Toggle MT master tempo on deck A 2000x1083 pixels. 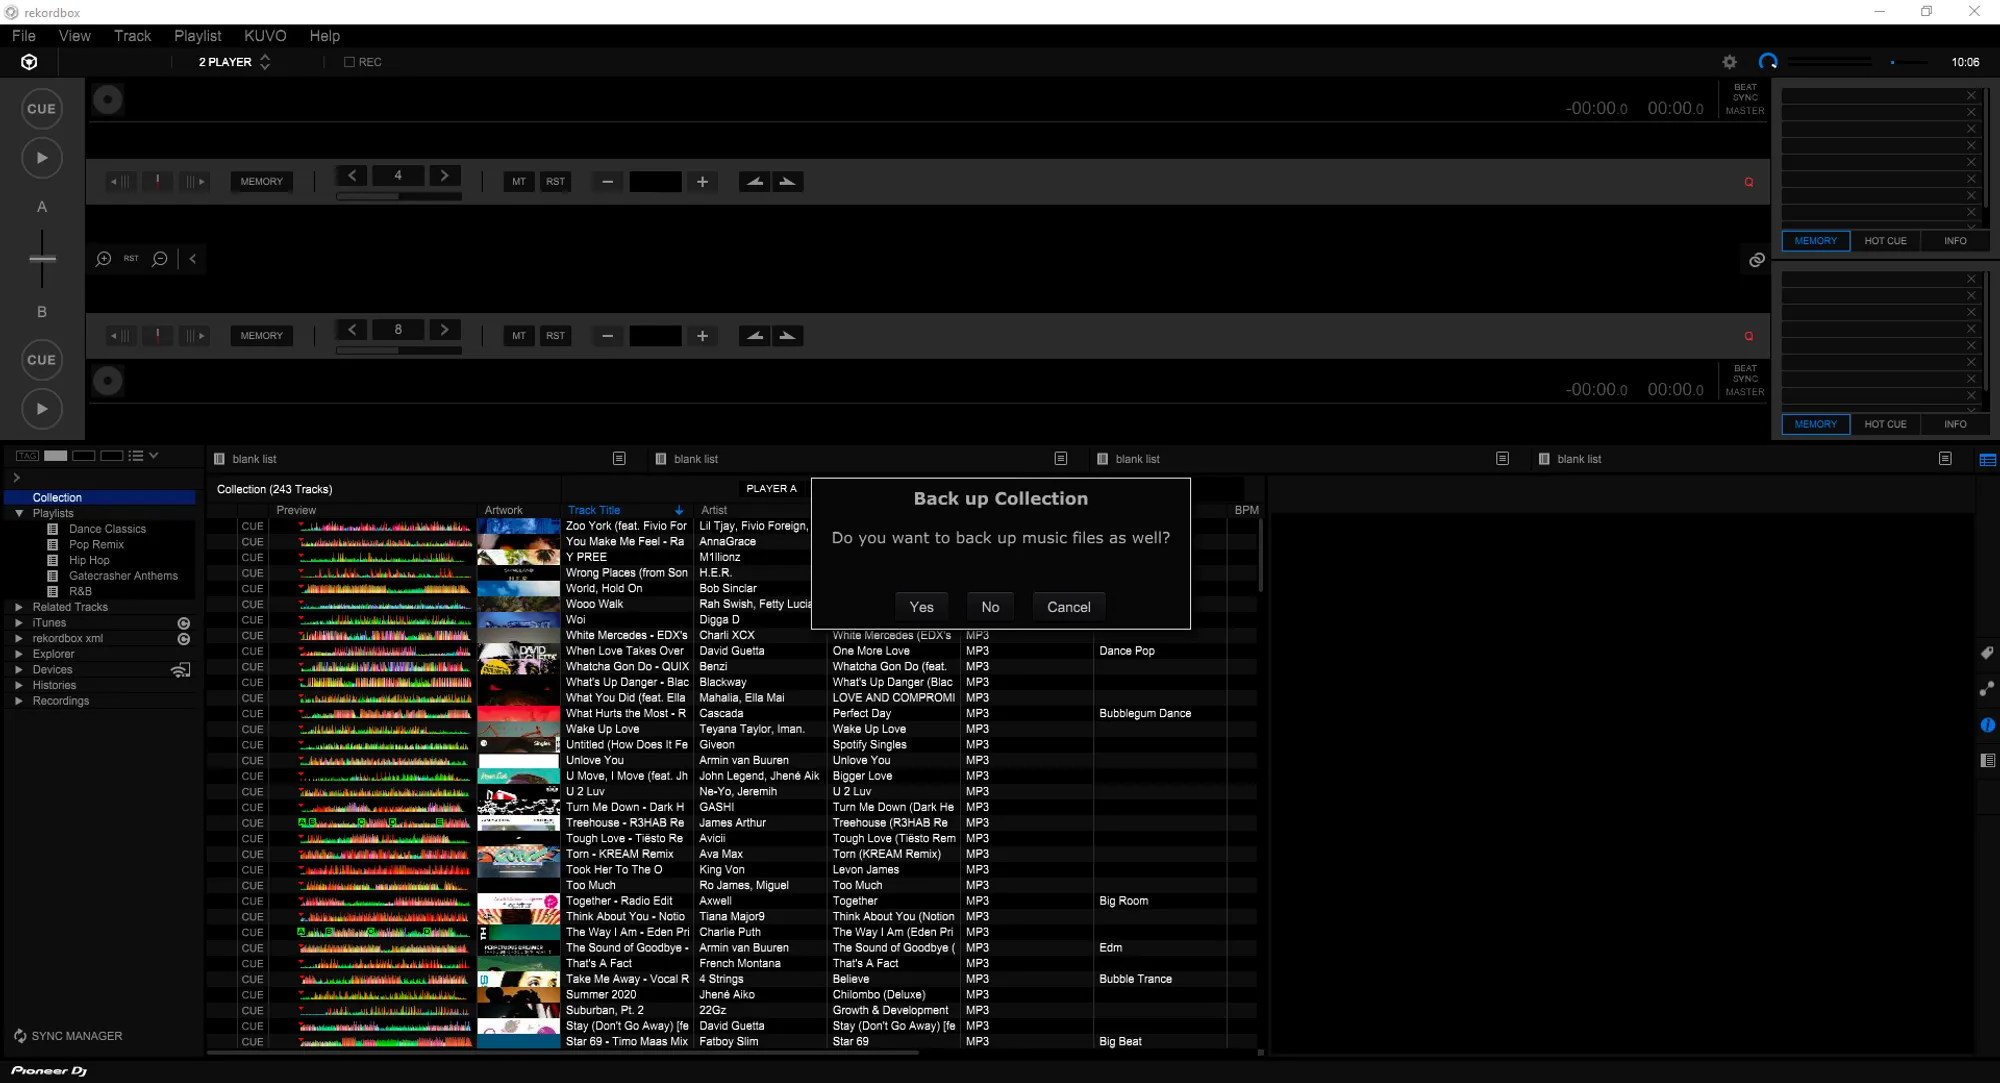[518, 182]
